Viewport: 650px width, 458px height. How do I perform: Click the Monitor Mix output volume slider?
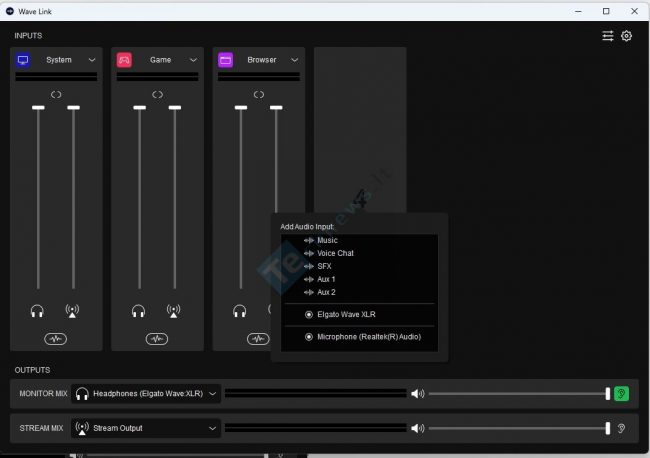[520, 393]
